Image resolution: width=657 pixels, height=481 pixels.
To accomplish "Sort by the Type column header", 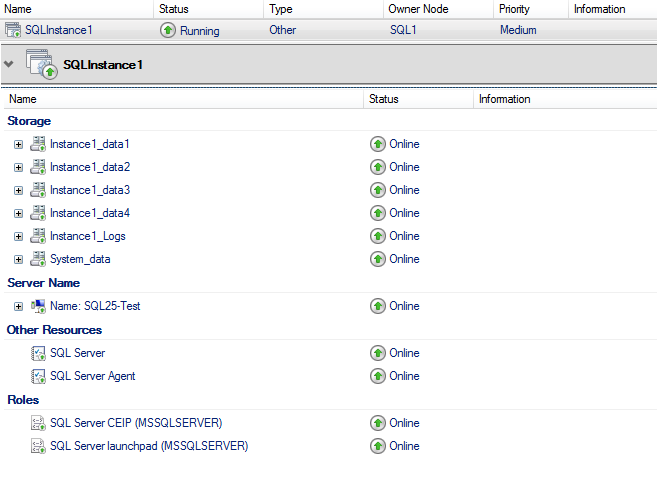I will 323,9.
